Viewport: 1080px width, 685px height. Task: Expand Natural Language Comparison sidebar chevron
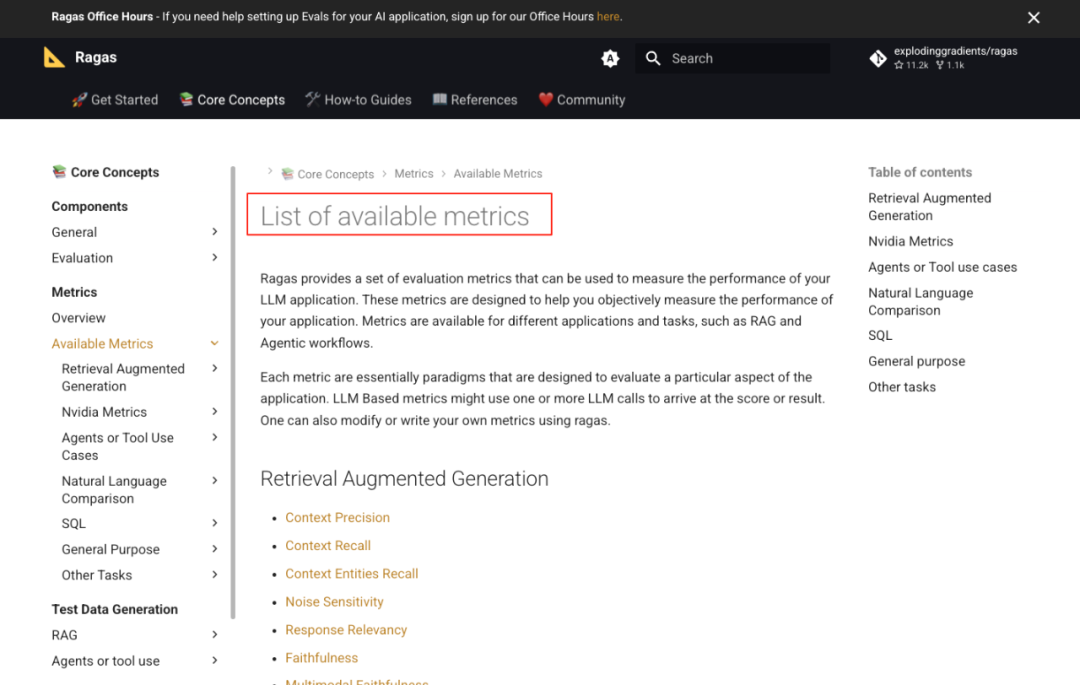[215, 481]
